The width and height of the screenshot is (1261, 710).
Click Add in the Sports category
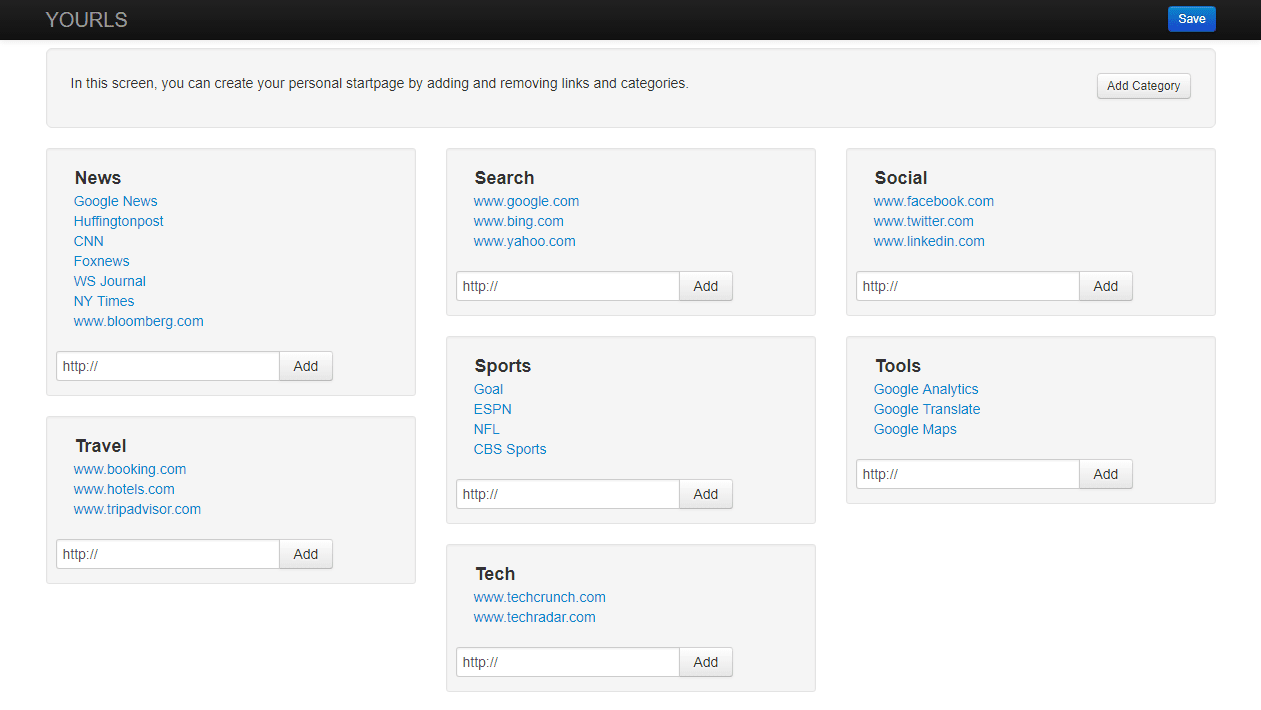point(706,494)
